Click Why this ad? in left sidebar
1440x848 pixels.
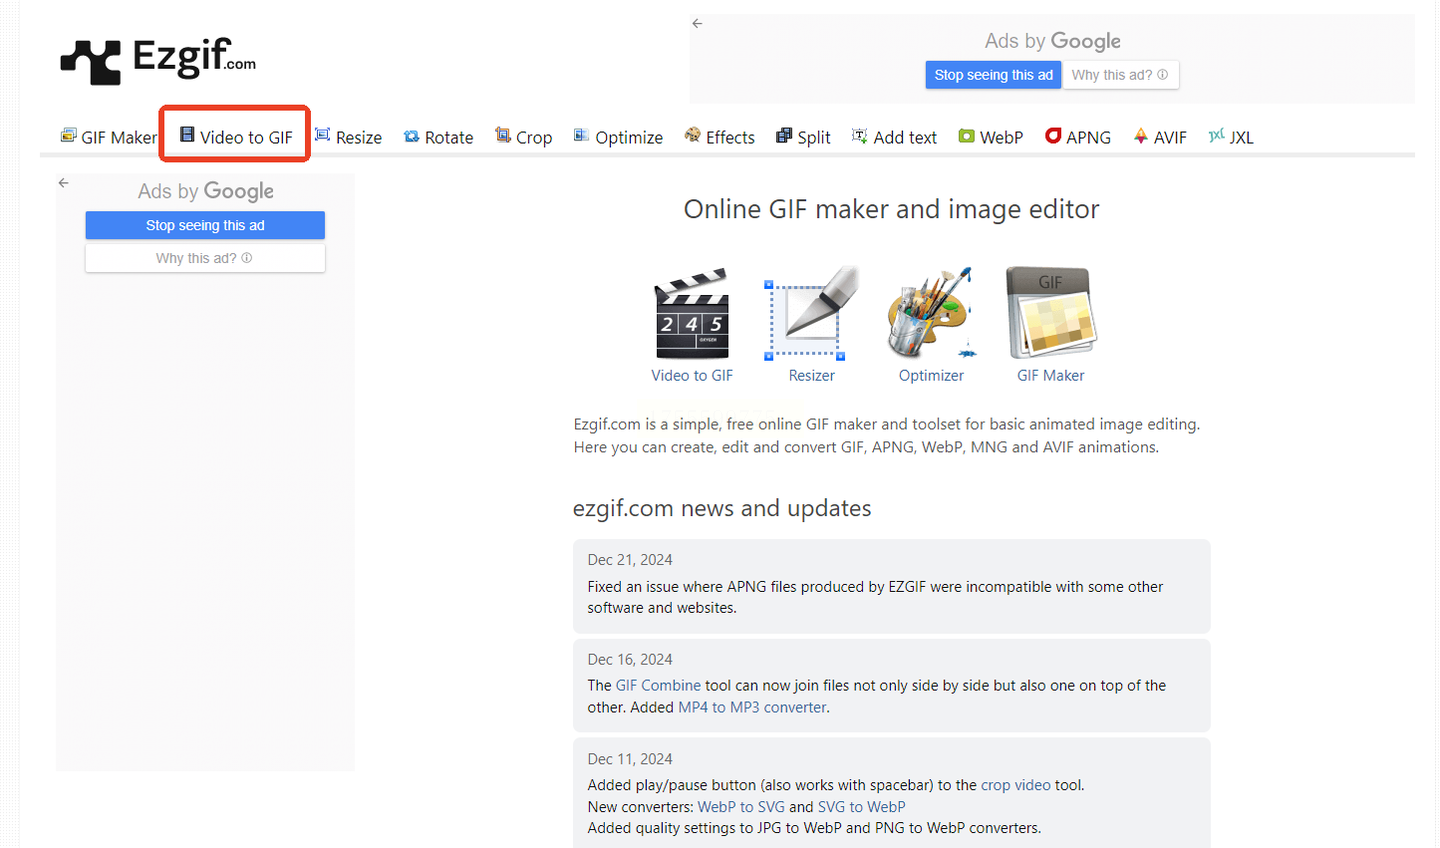pyautogui.click(x=205, y=258)
